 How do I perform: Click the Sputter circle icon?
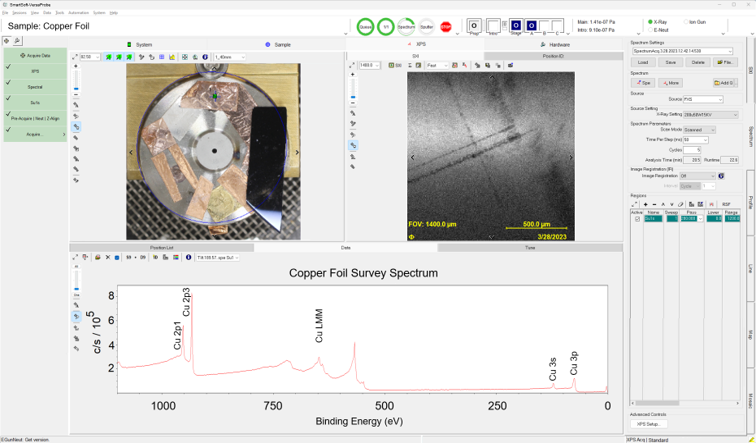[427, 27]
